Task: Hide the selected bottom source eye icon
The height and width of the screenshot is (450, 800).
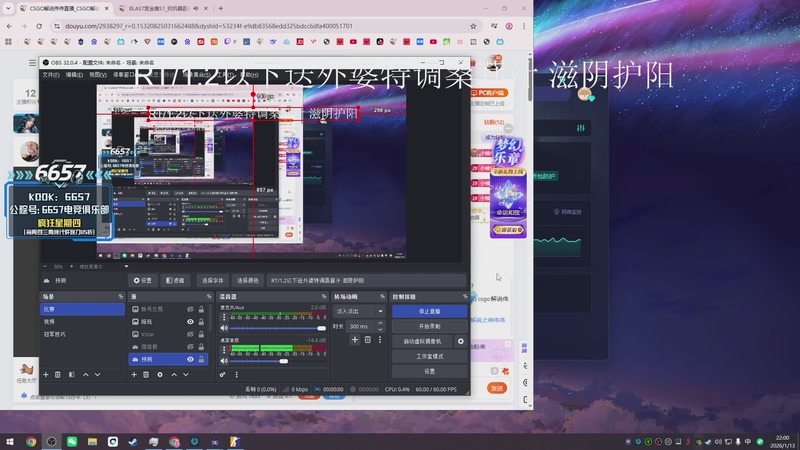Action: [190, 360]
